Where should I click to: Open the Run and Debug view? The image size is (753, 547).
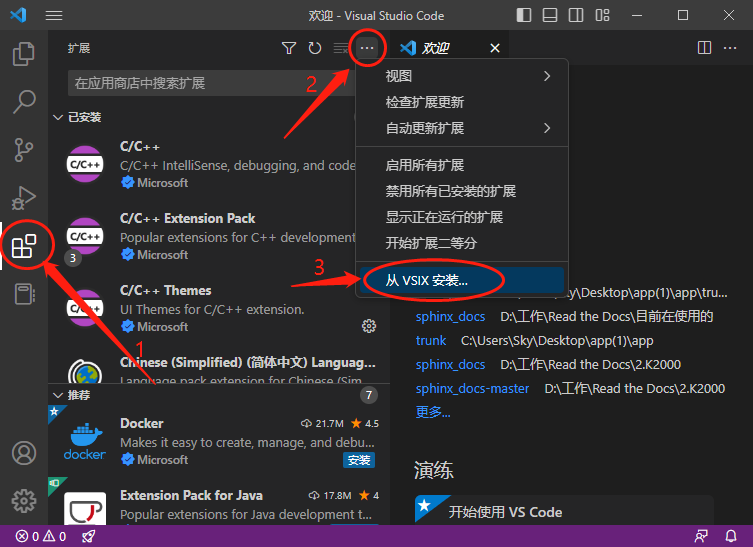pyautogui.click(x=24, y=197)
